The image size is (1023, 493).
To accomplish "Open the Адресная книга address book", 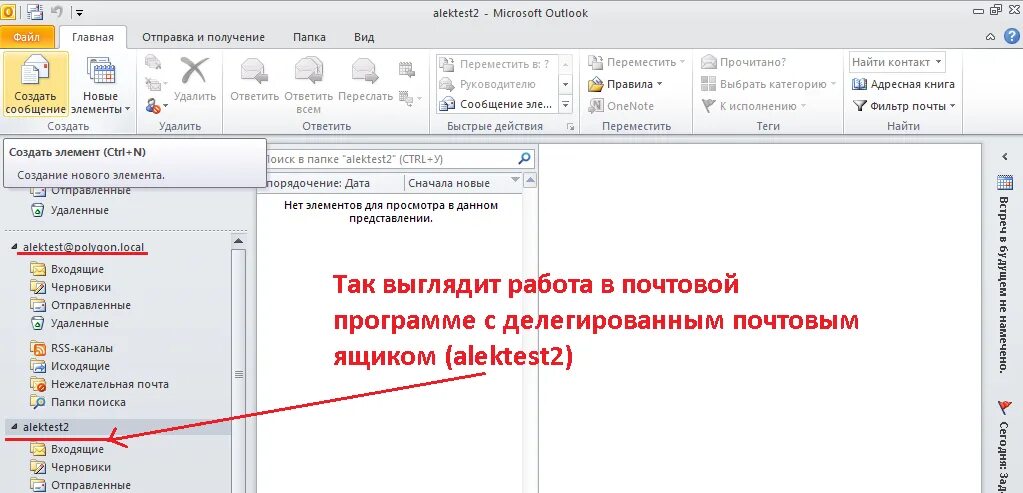I will click(903, 84).
